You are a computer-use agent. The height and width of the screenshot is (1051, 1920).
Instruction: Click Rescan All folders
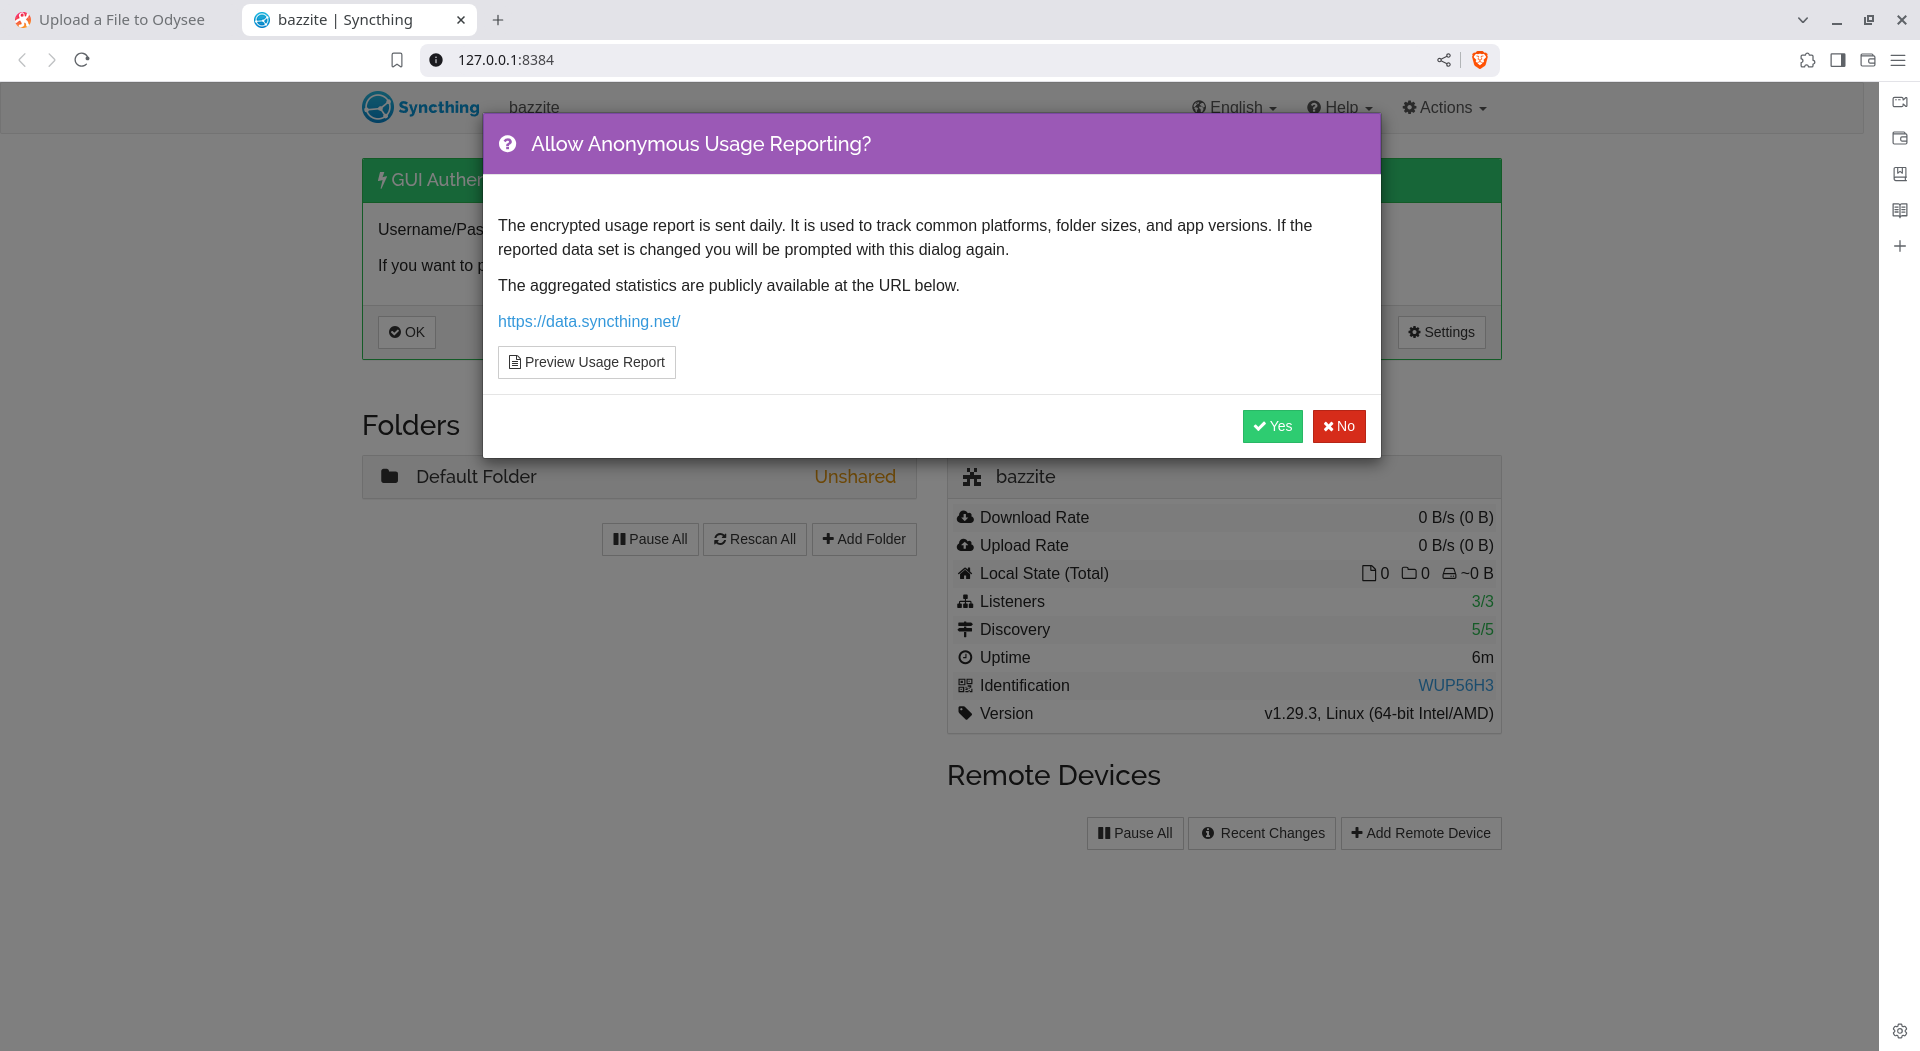pos(755,539)
